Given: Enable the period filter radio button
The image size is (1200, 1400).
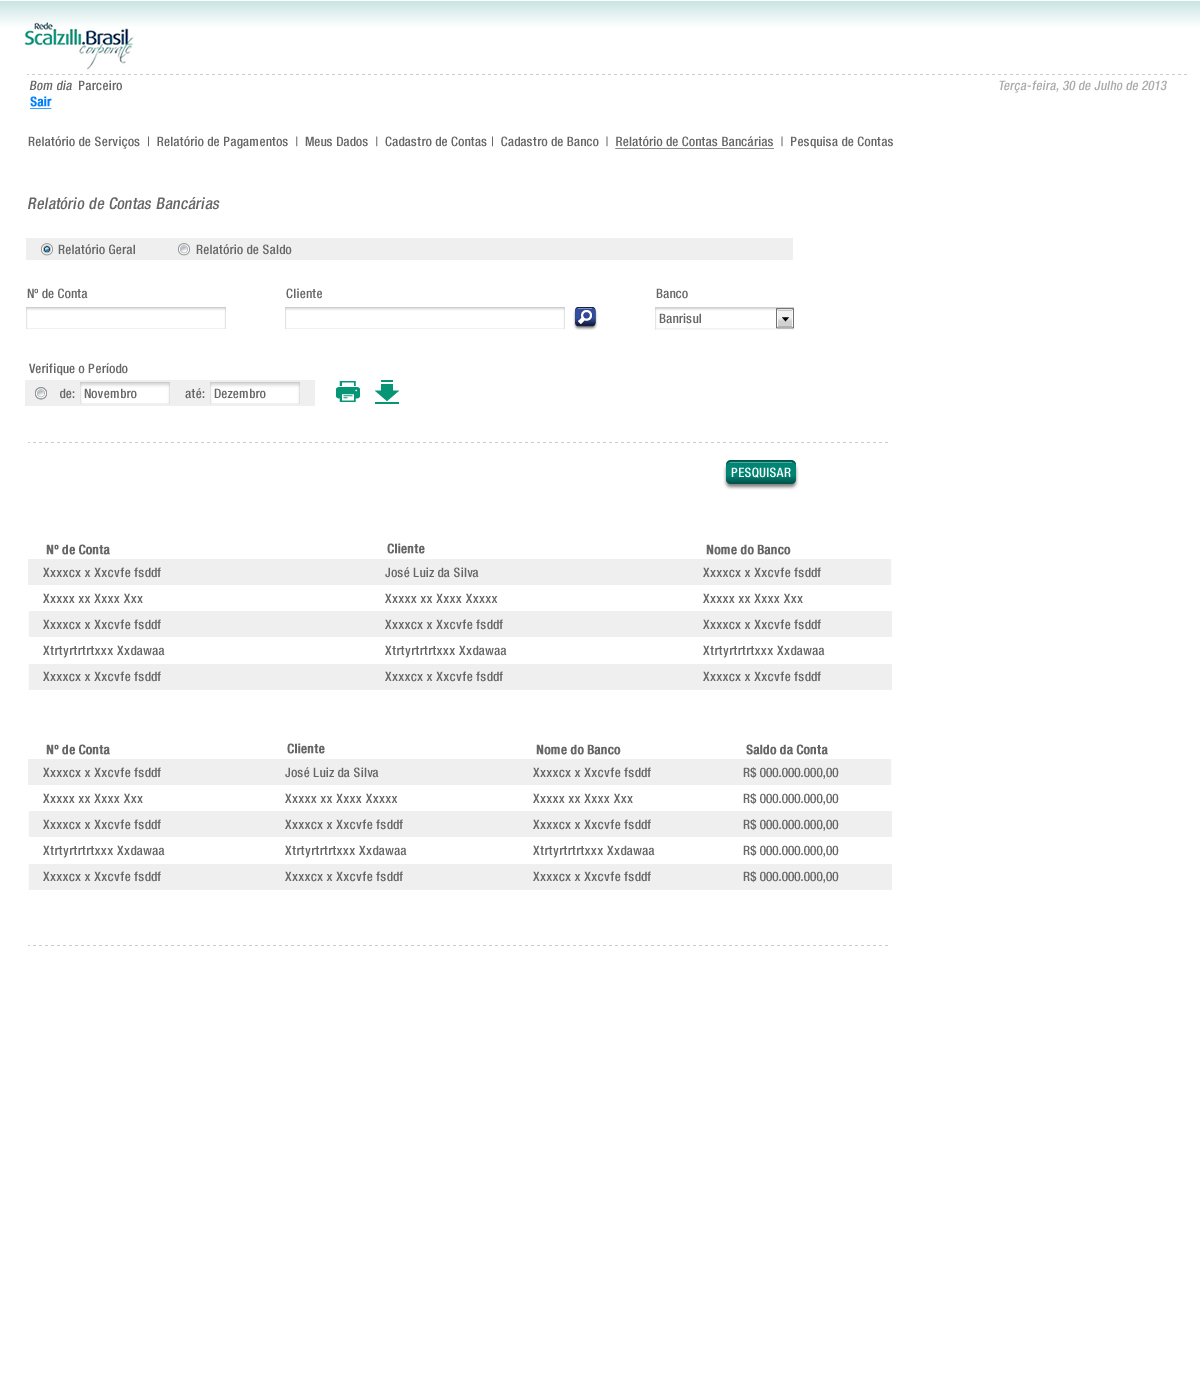Looking at the screenshot, I should pos(41,394).
